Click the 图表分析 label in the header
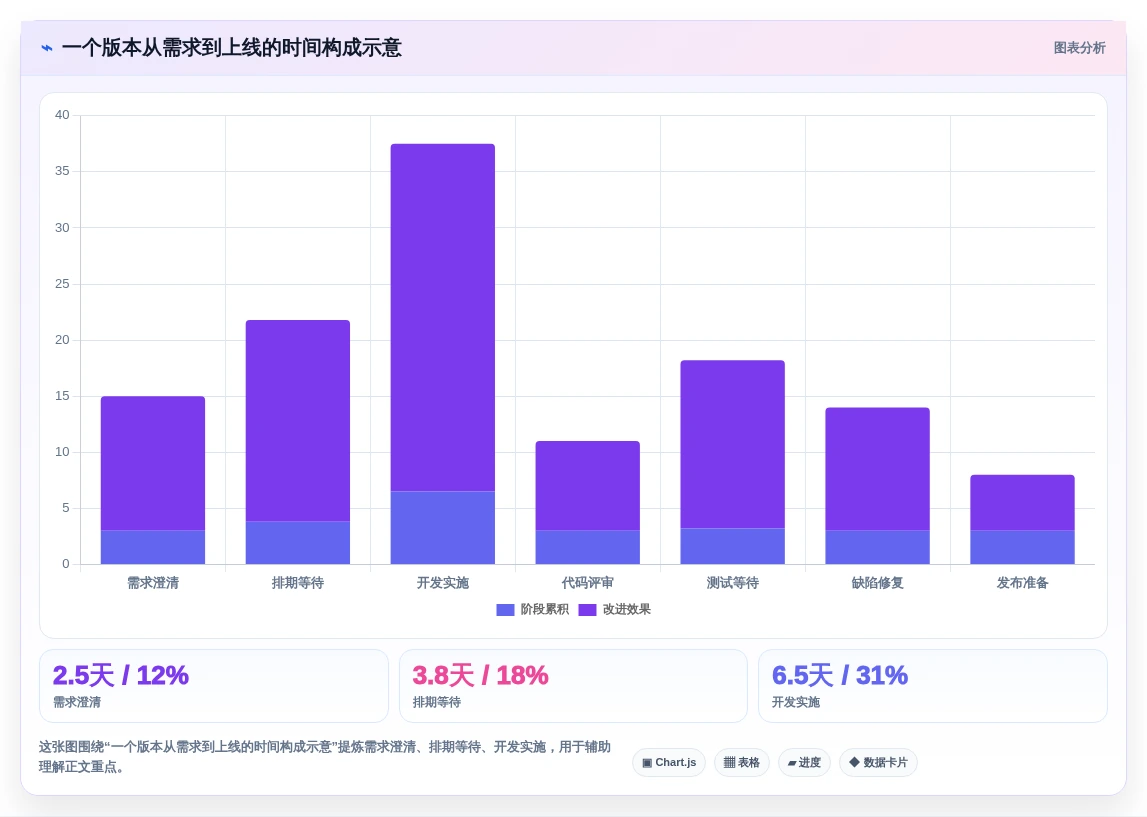The width and height of the screenshot is (1147, 817). click(x=1079, y=48)
